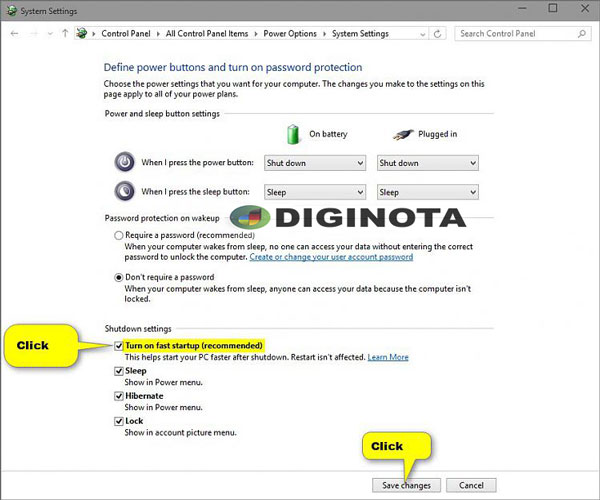Open the recent locations chevron

coord(50,34)
